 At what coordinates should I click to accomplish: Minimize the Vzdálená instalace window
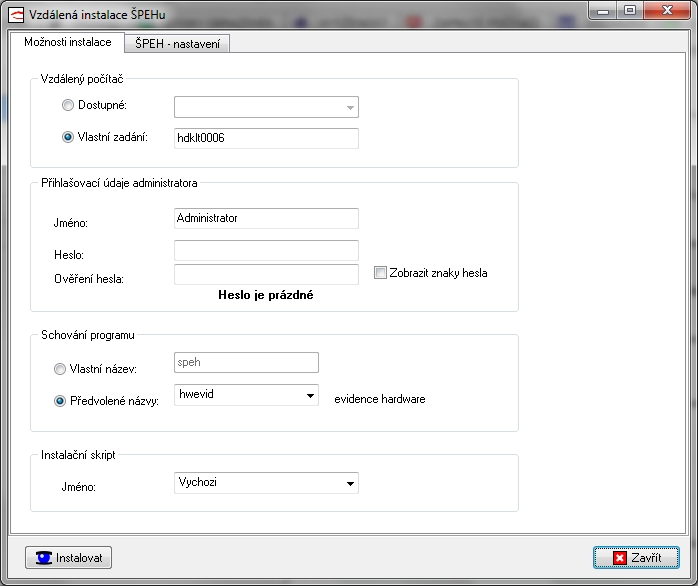click(x=603, y=10)
